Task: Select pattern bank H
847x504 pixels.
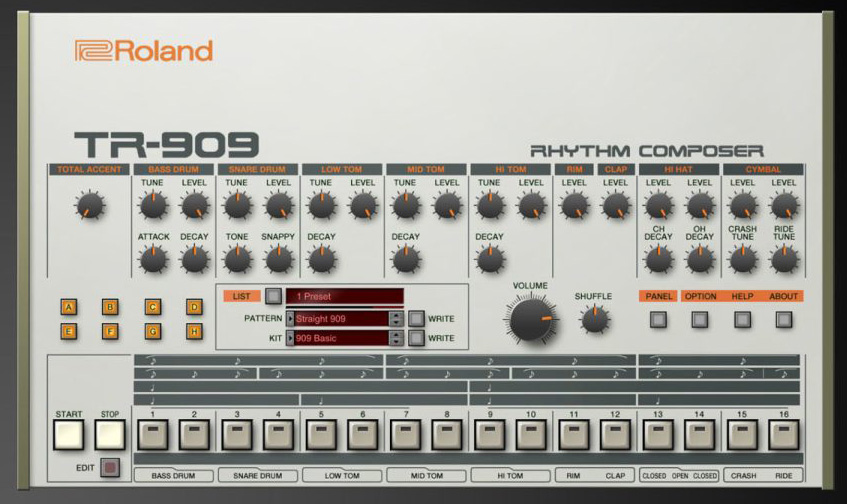Action: coord(194,331)
